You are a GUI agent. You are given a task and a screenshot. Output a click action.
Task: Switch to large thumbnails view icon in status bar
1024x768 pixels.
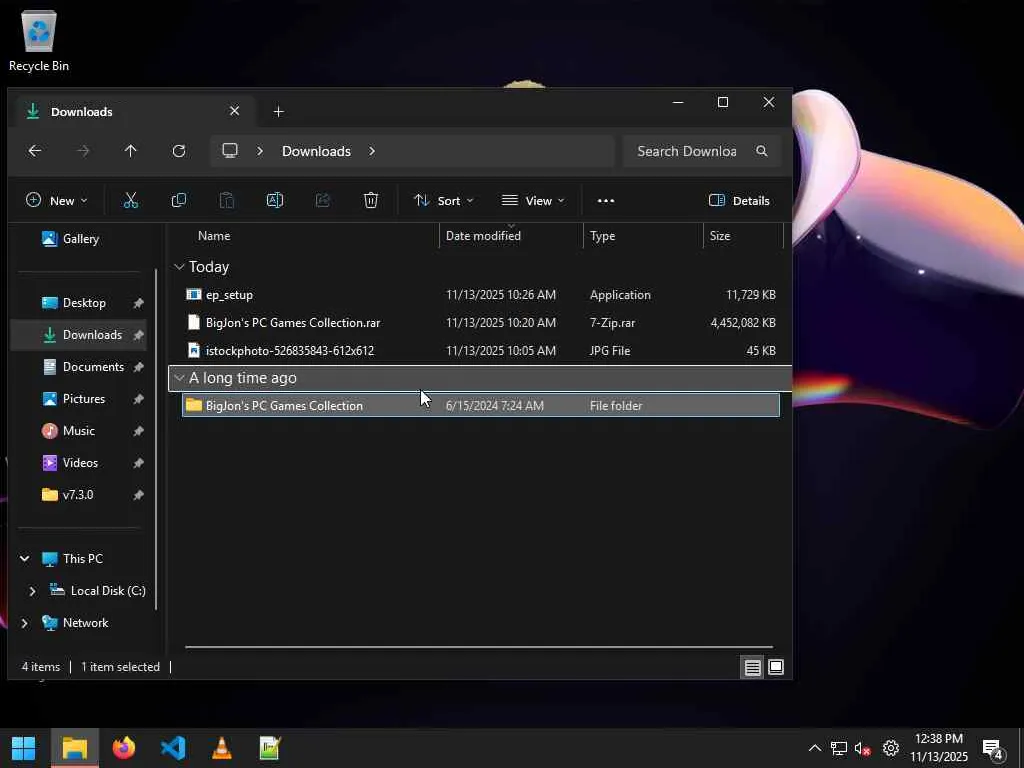point(776,667)
